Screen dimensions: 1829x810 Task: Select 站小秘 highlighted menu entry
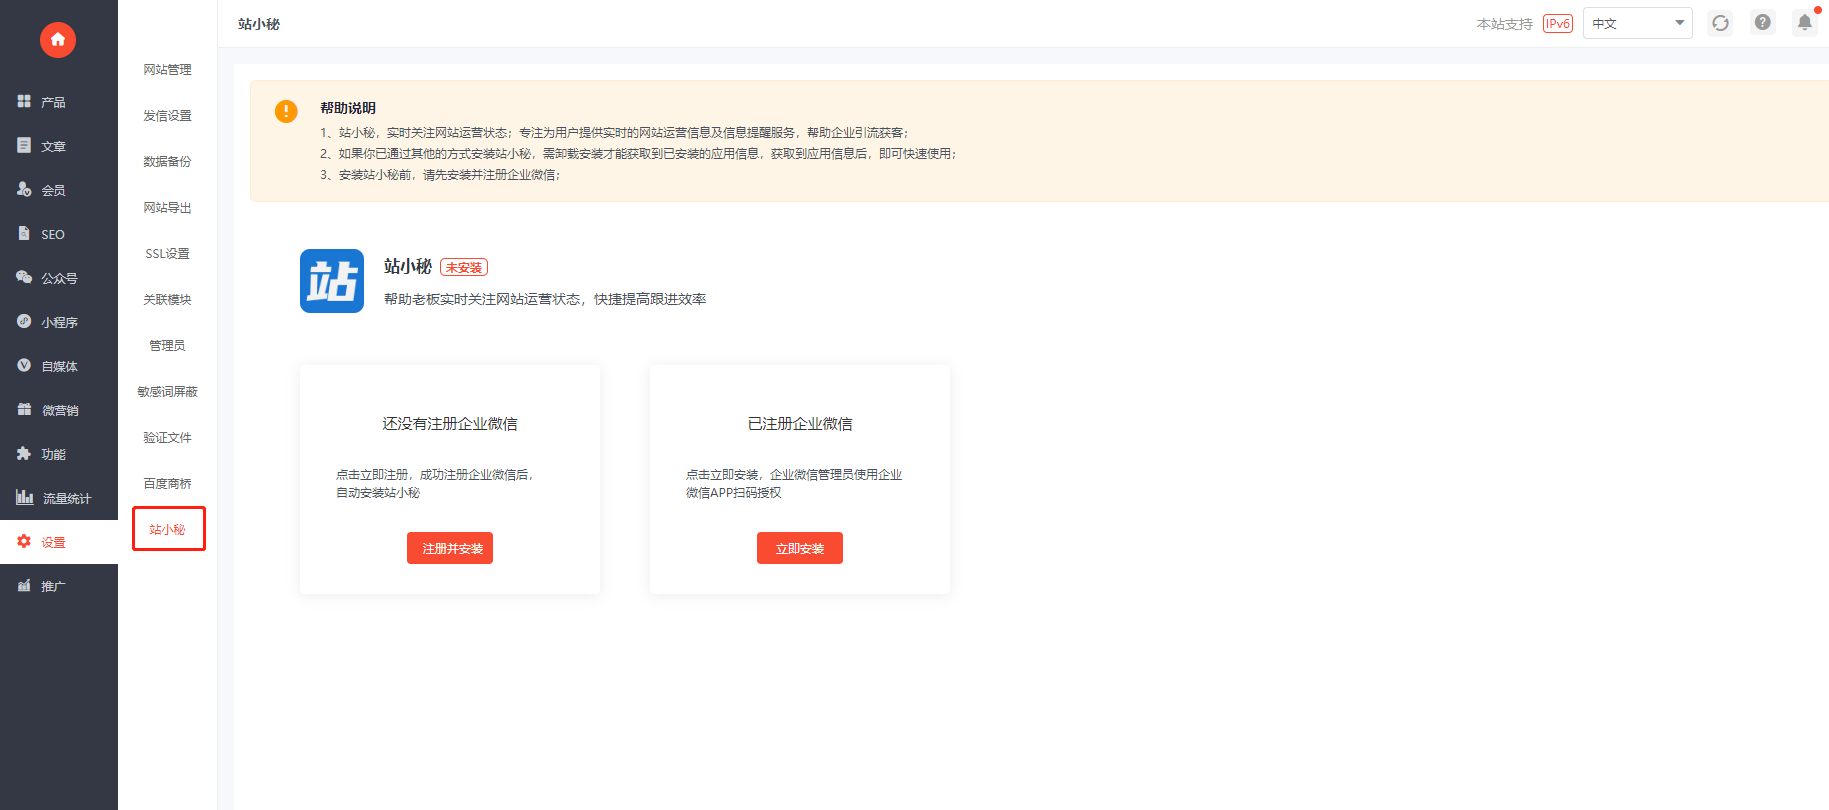pos(168,529)
